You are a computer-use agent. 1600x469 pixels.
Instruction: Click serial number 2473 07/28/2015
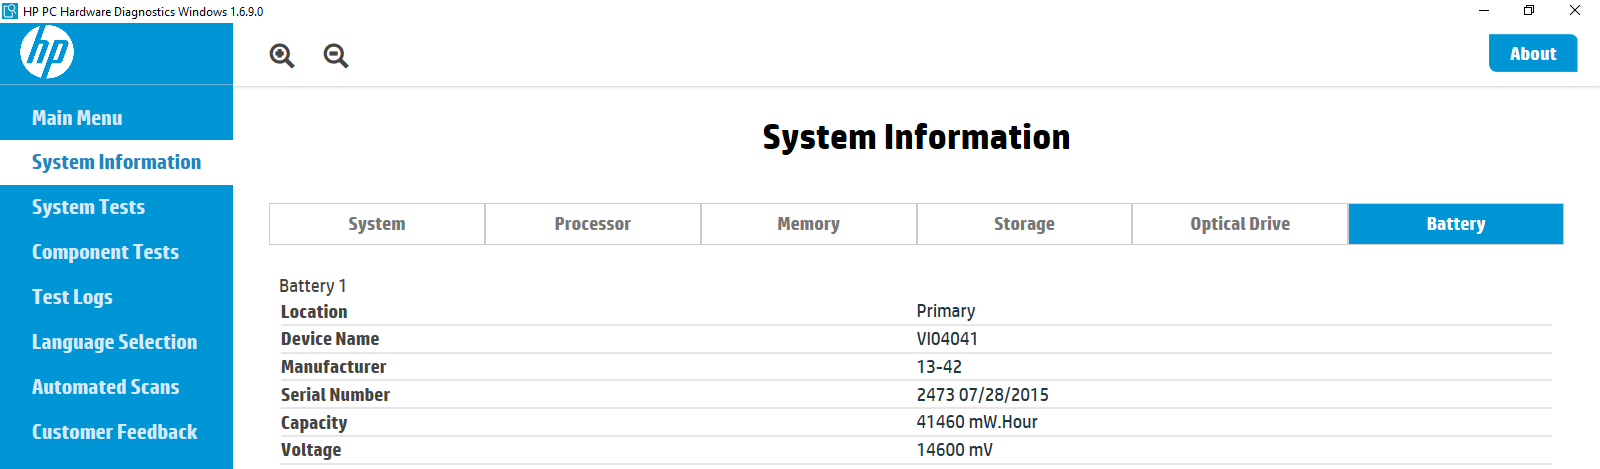(983, 395)
